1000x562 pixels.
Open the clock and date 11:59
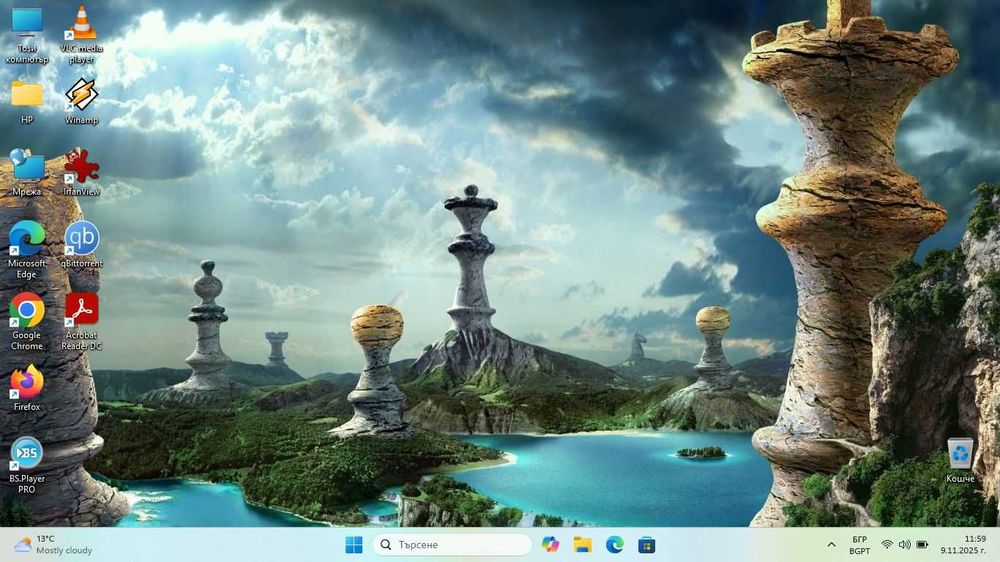[963, 545]
